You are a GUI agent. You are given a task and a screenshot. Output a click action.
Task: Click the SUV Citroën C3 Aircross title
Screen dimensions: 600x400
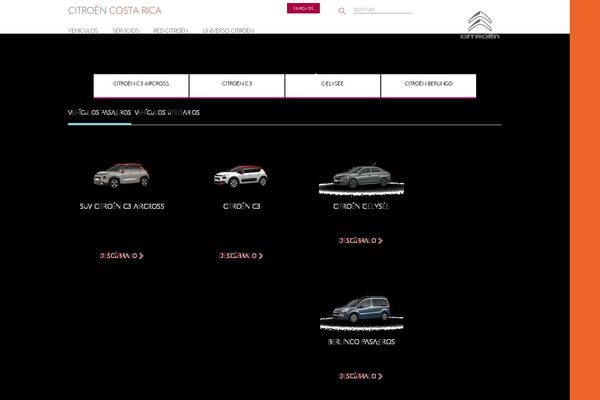122,206
